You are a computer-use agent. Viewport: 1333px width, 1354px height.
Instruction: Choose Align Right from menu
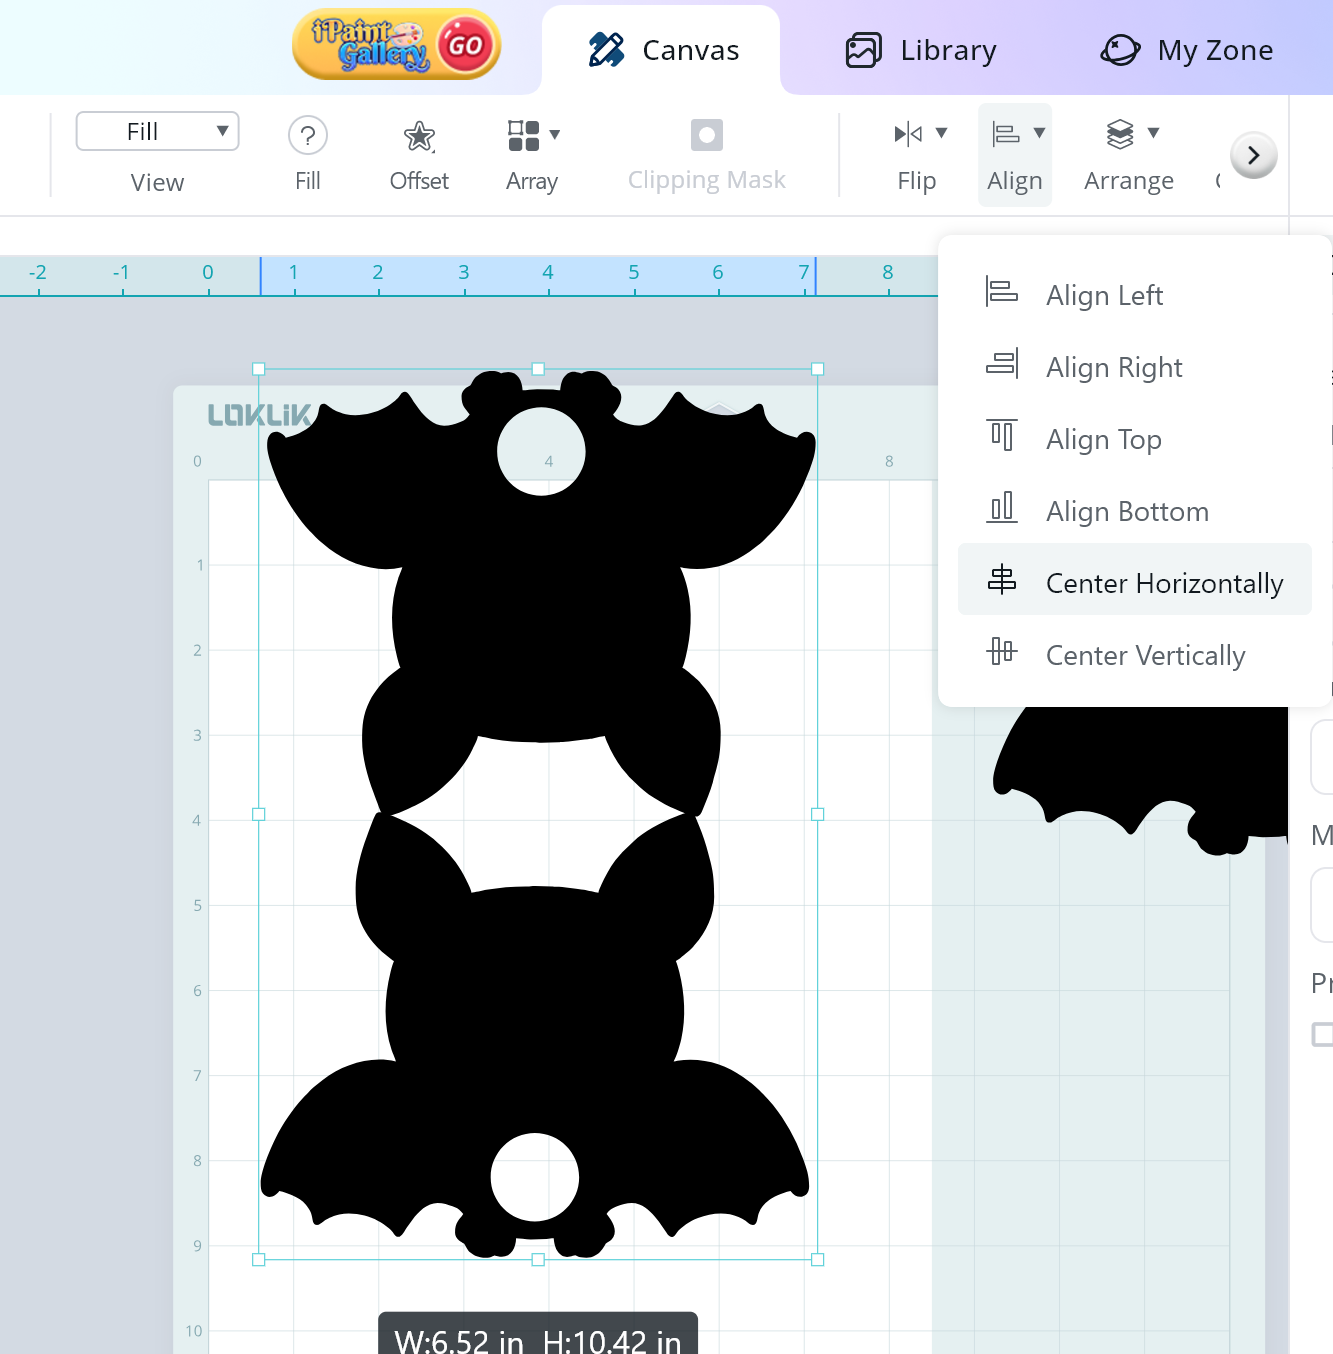coord(1114,367)
